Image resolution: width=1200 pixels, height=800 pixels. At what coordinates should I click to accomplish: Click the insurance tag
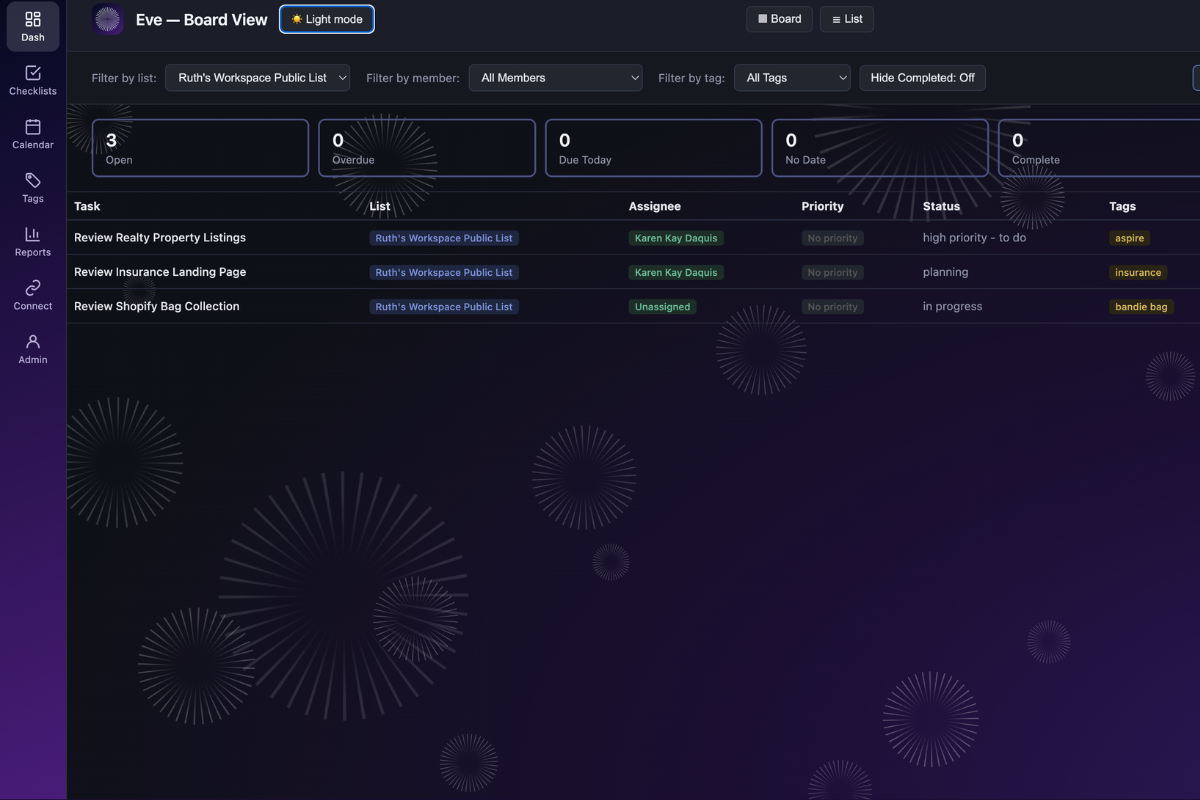point(1138,272)
